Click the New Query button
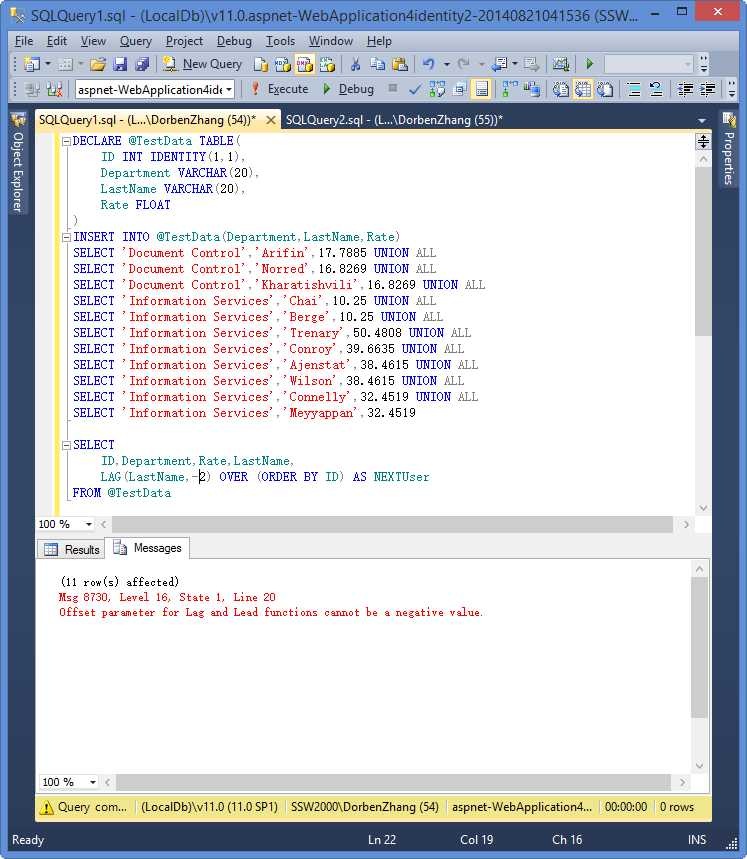Image resolution: width=747 pixels, height=859 pixels. (x=202, y=64)
